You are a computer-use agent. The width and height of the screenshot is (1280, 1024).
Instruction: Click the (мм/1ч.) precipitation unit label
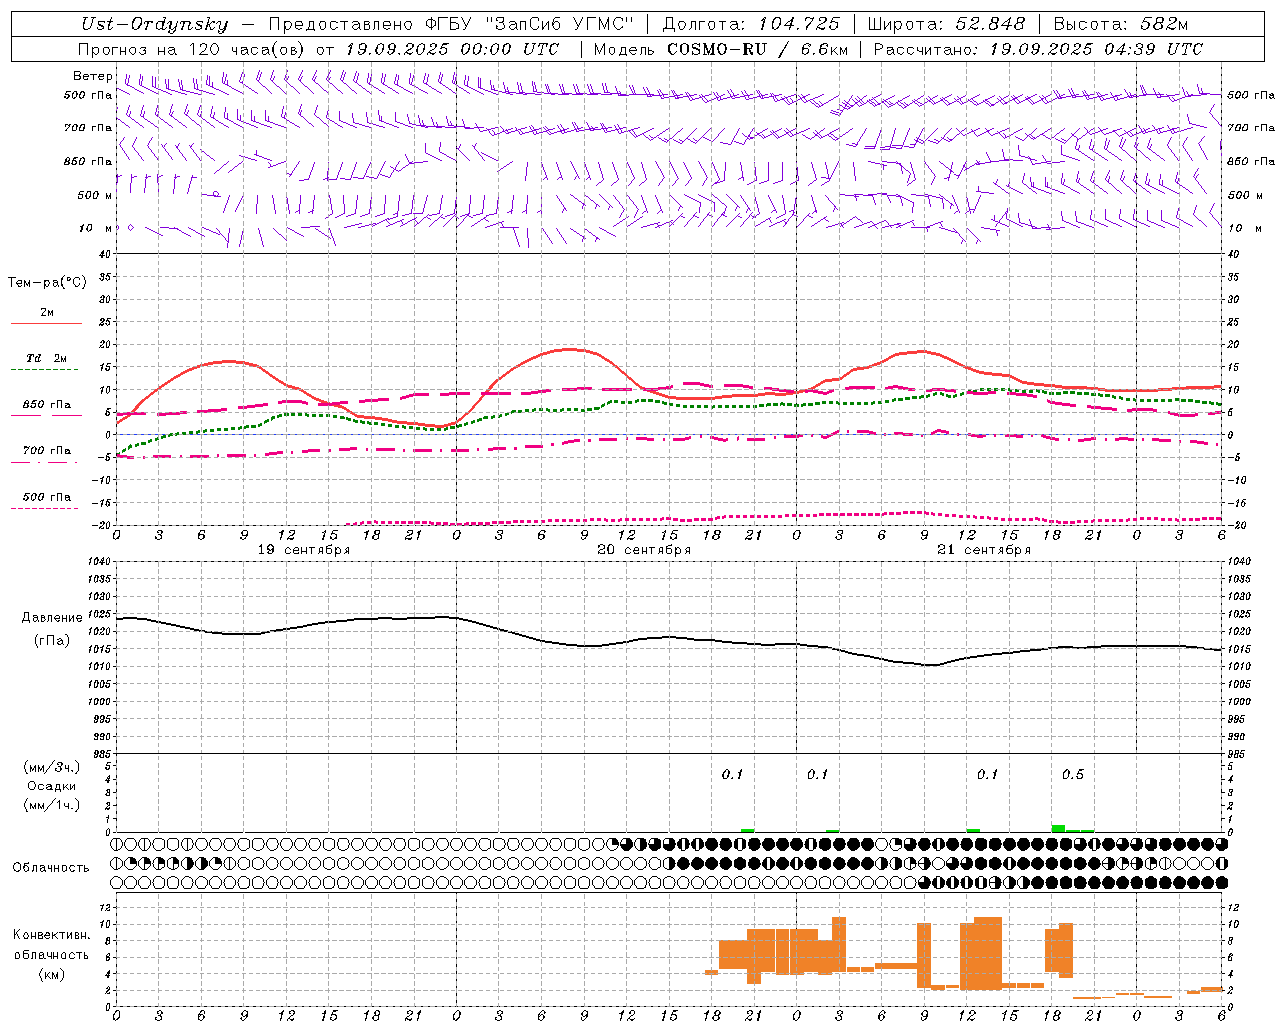(x=52, y=805)
